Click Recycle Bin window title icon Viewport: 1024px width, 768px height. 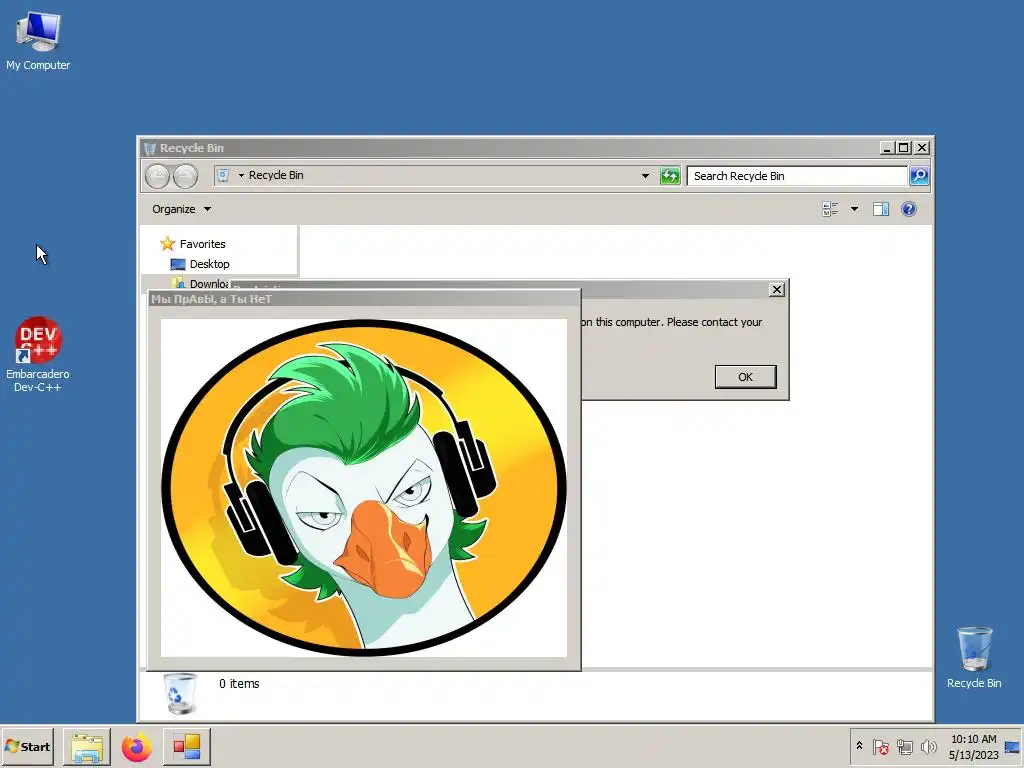point(150,148)
